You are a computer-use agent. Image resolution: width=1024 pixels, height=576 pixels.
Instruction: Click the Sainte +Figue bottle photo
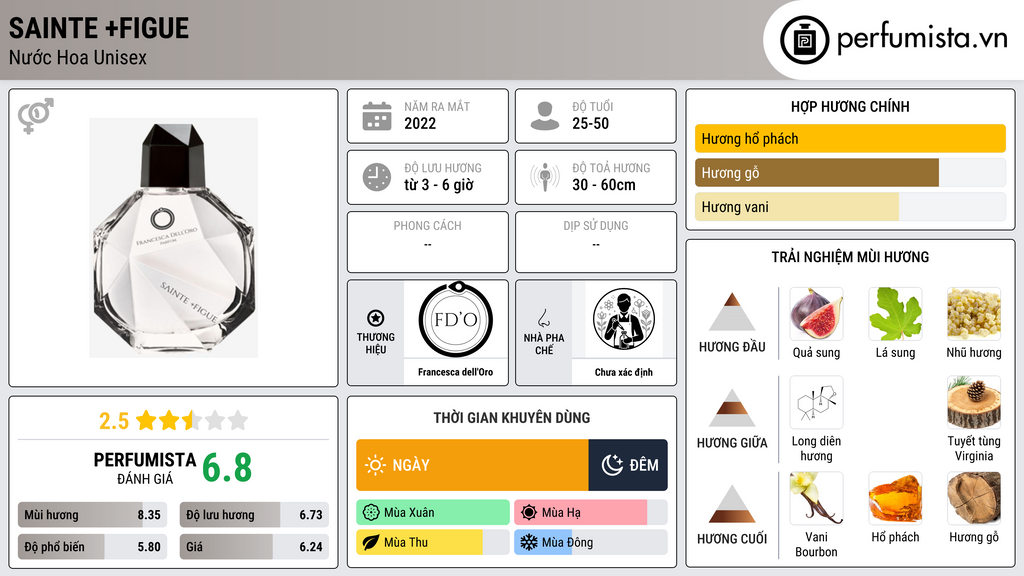(173, 238)
